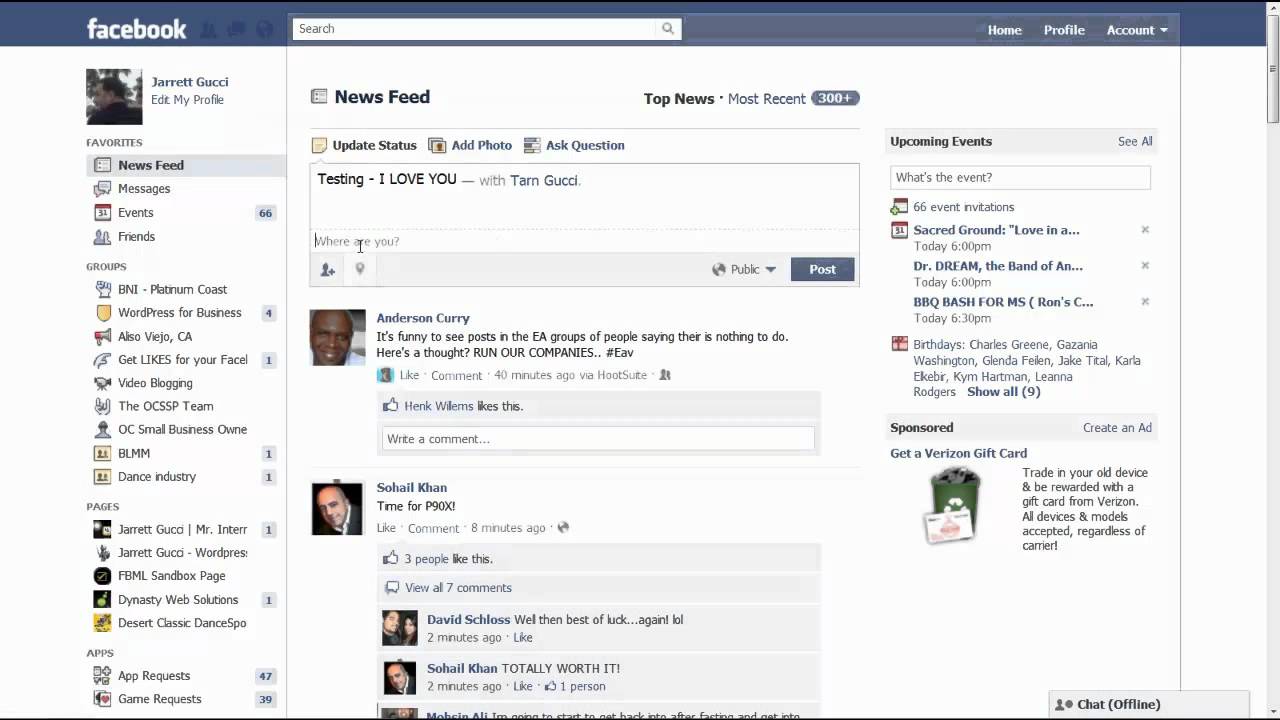Click Create an Ad link

(1117, 428)
